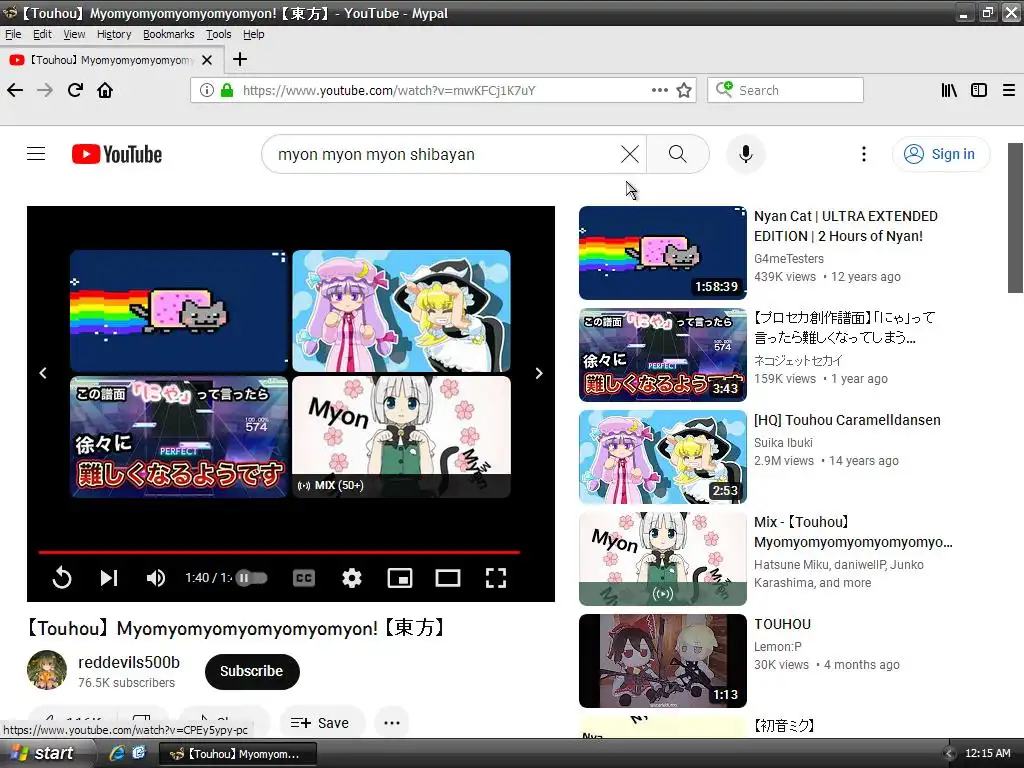
Task: Replay the finished video
Action: [x=62, y=578]
